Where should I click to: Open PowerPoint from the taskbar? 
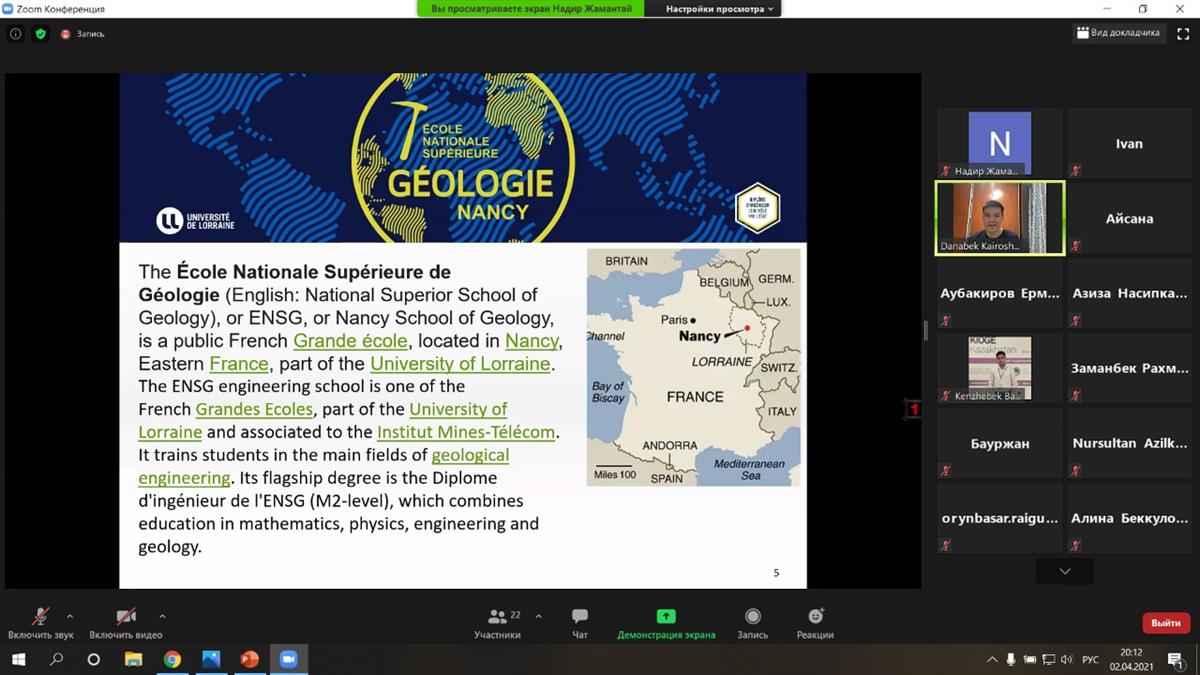pos(249,659)
